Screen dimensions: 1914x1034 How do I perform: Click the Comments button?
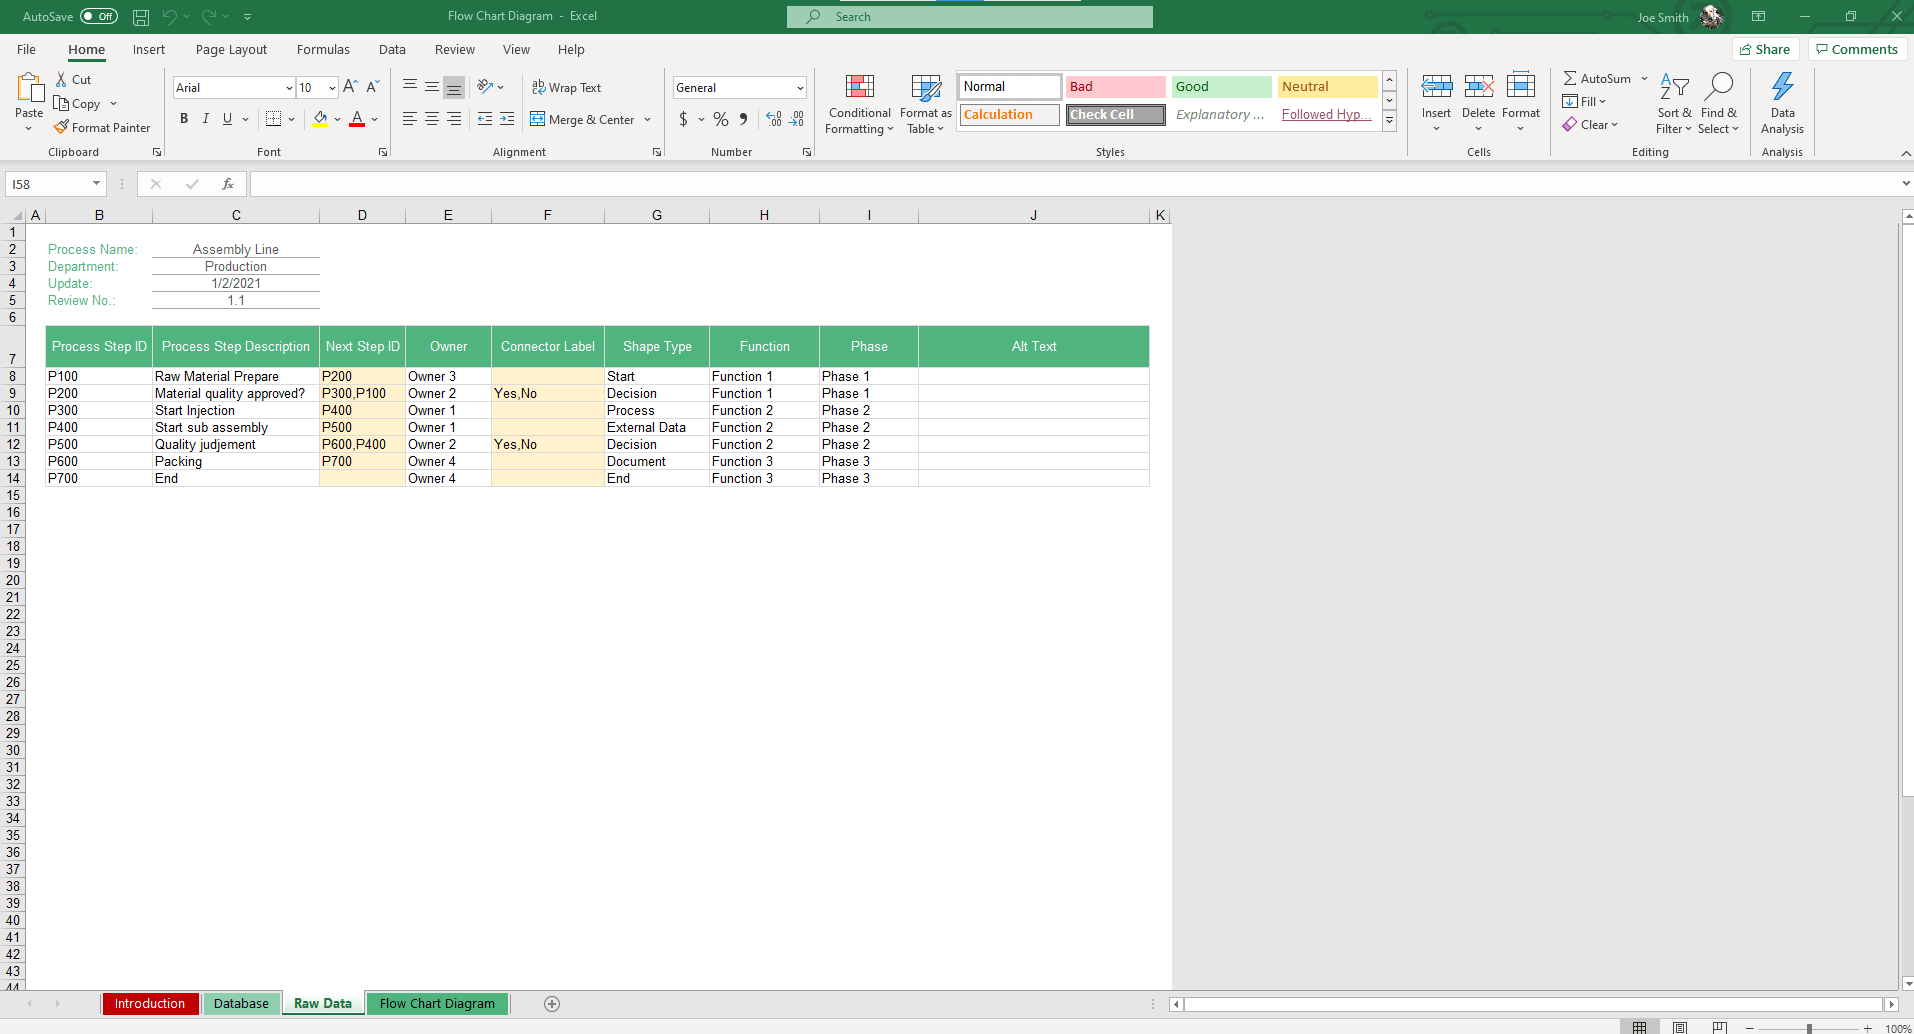click(x=1857, y=50)
